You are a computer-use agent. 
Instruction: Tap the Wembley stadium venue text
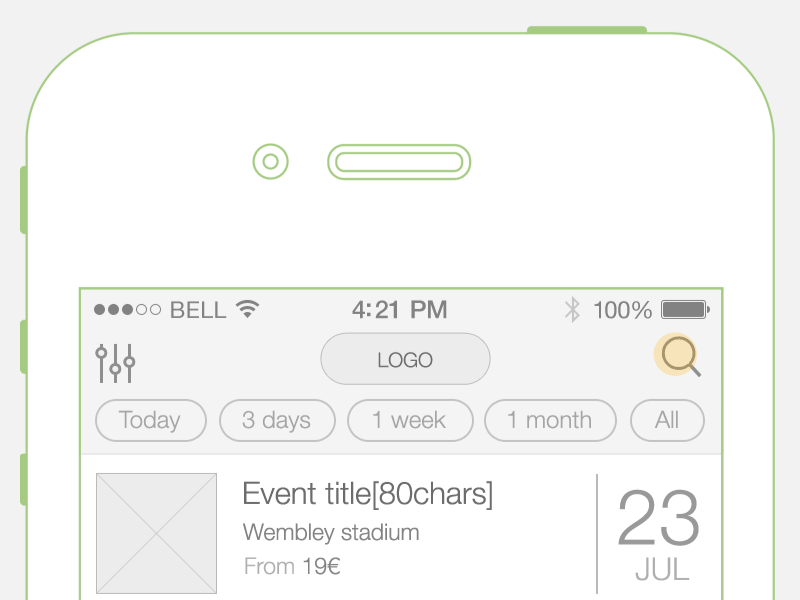coord(331,532)
